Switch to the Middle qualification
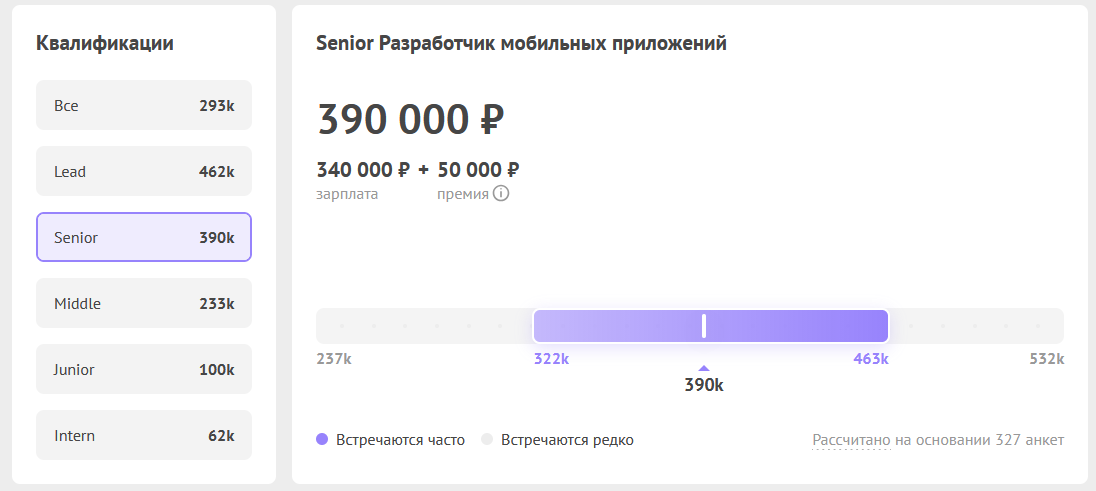The image size is (1096, 491). (x=144, y=303)
